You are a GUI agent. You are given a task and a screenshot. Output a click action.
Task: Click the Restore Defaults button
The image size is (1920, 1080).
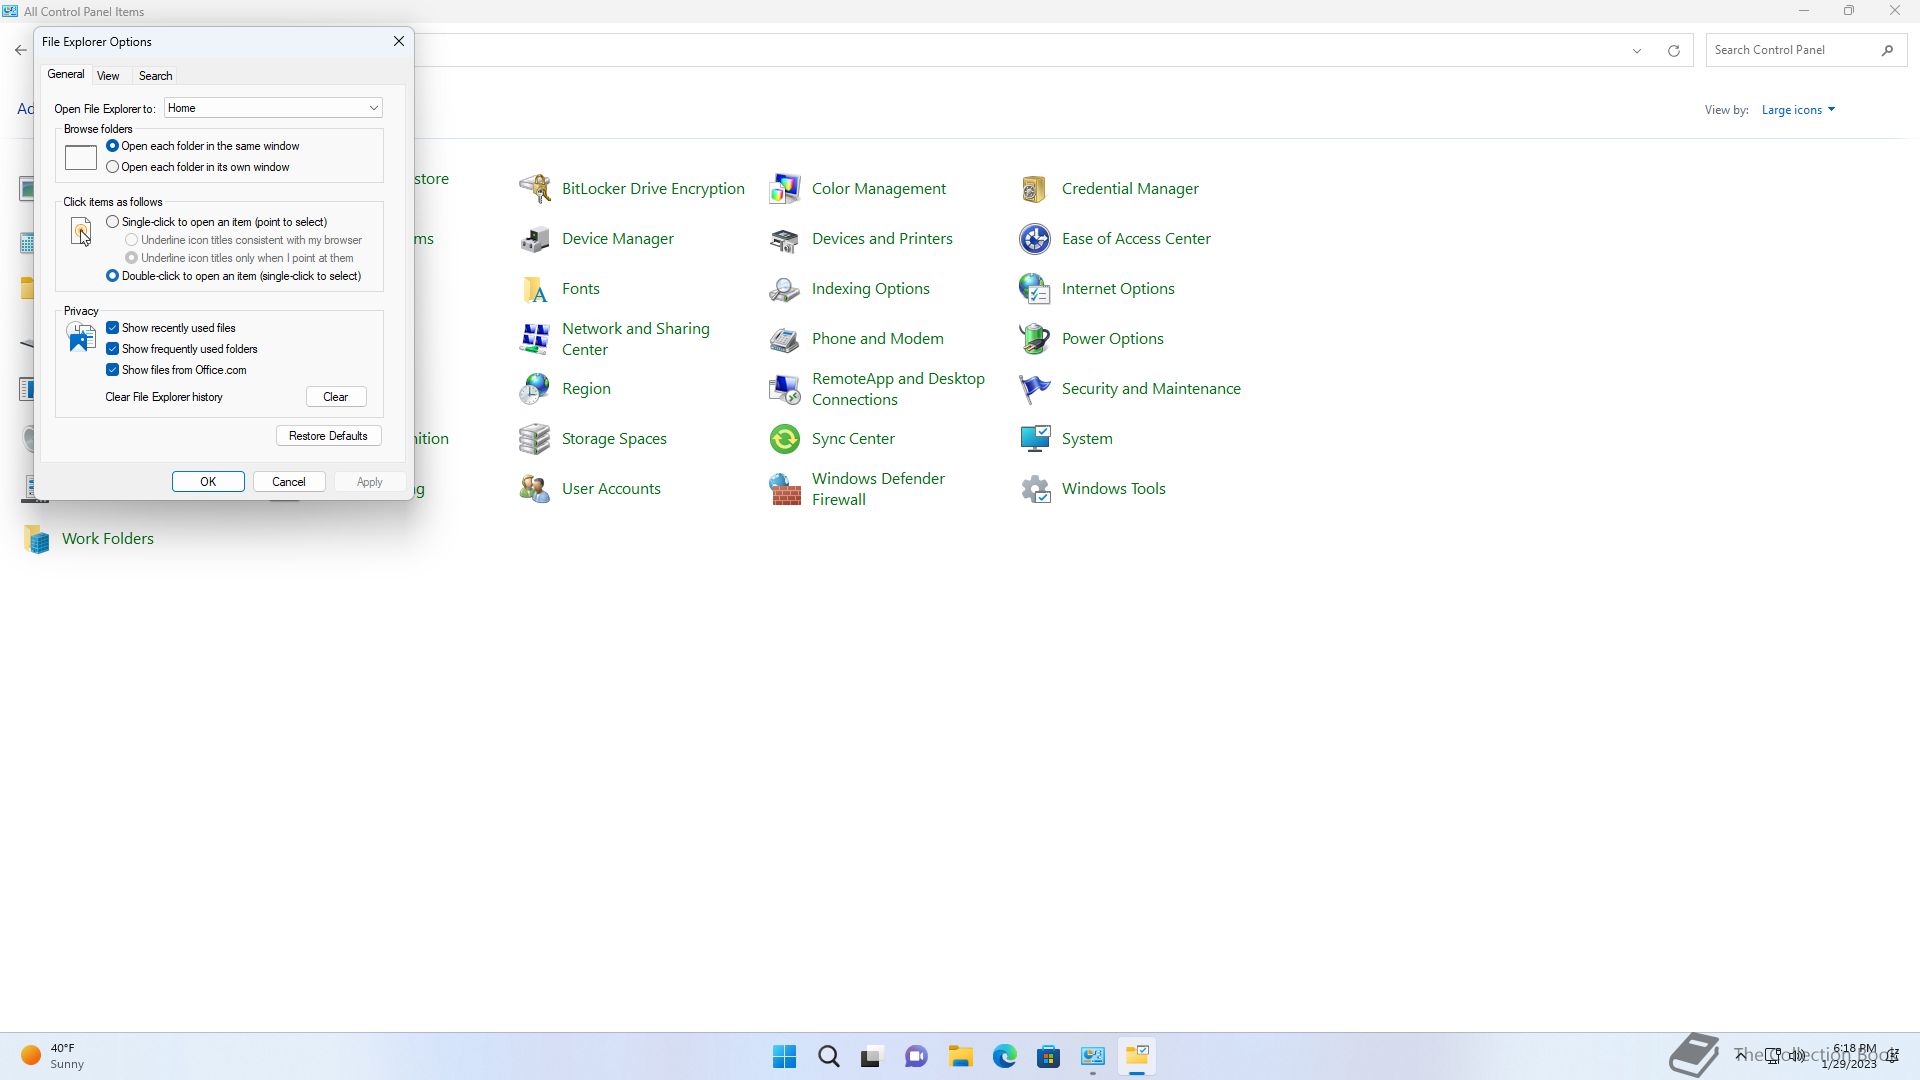tap(328, 436)
